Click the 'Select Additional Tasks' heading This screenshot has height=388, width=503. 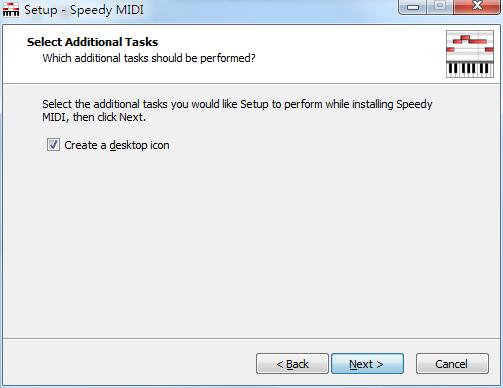click(92, 42)
